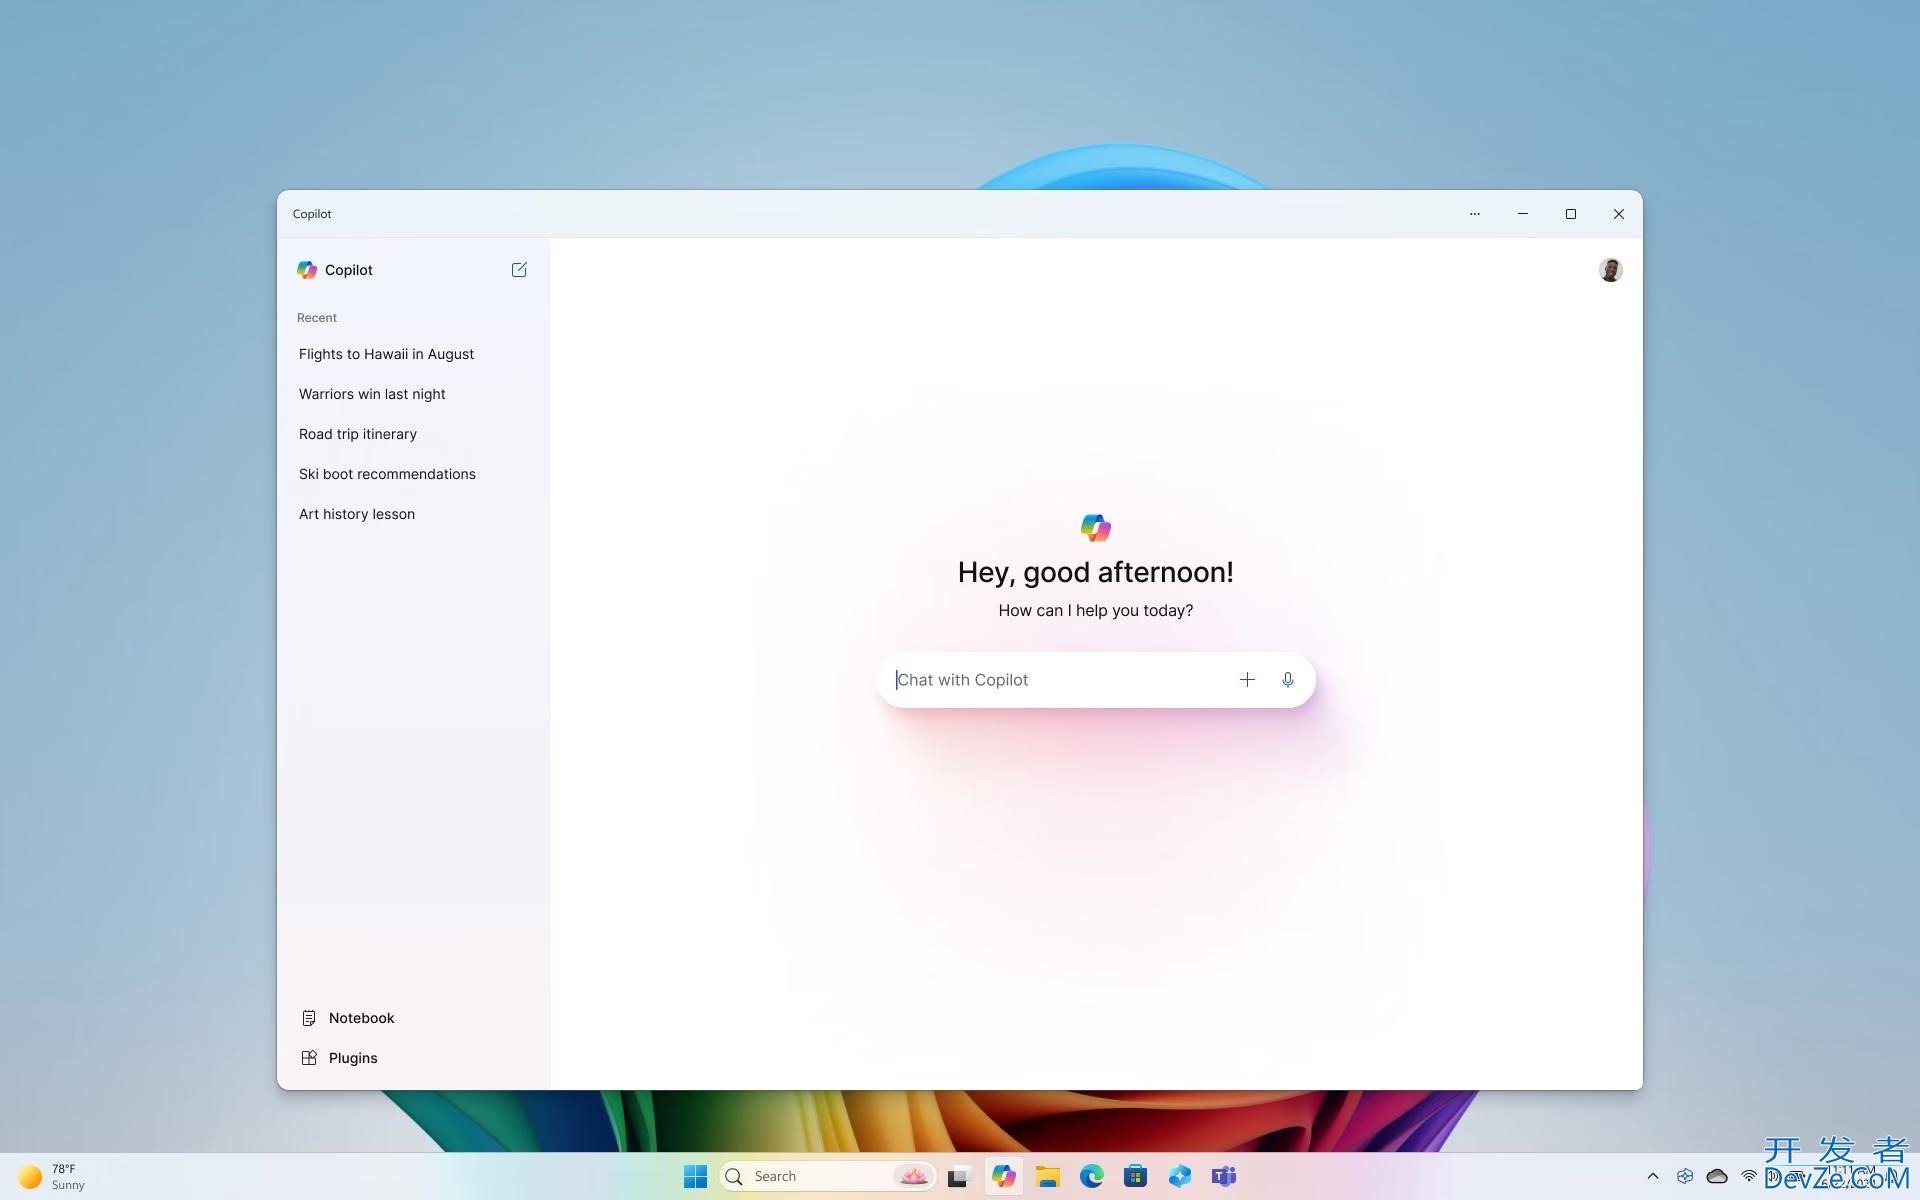The image size is (1920, 1200).
Task: Open Microsoft Teams from the taskbar
Action: 1224,1176
